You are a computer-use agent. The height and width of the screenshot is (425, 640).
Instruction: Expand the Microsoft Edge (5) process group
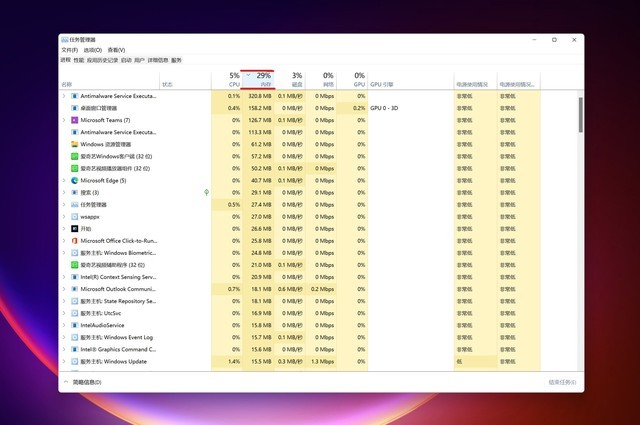[x=64, y=180]
